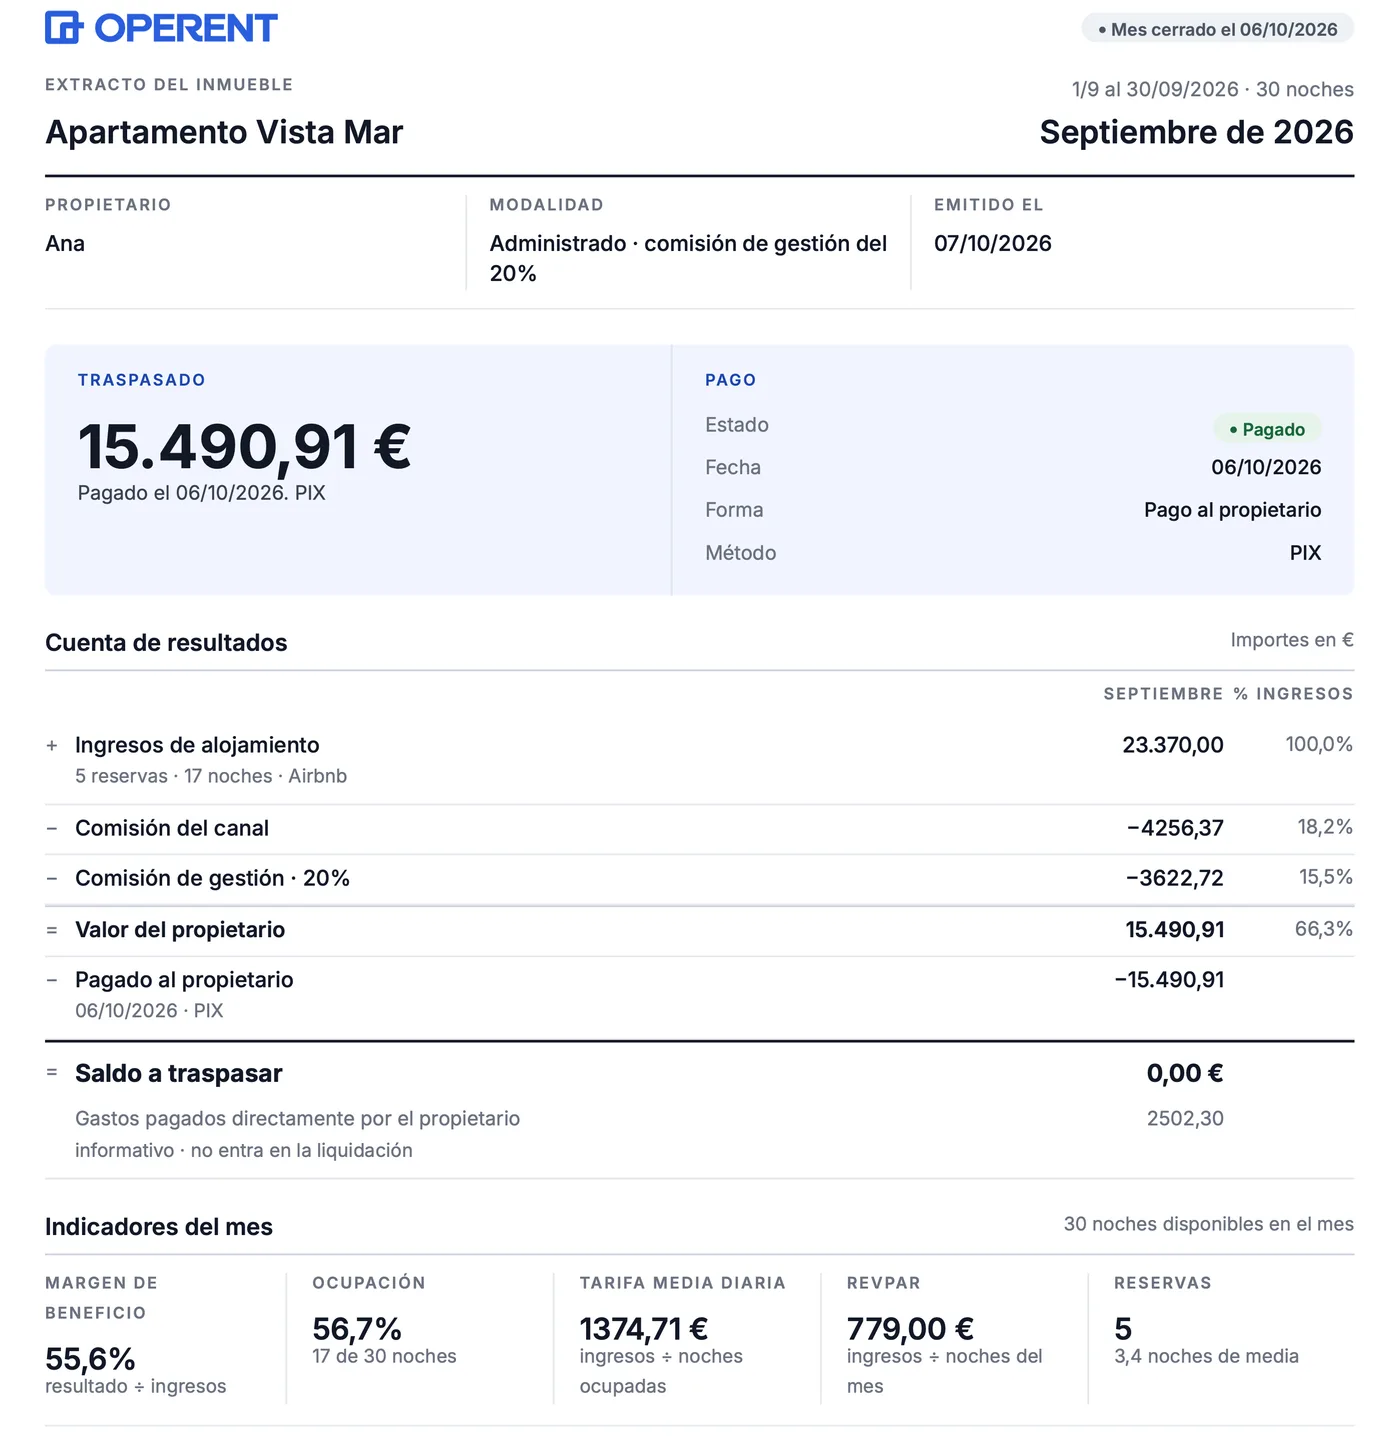Click the percentage '66,3%'
1400x1452 pixels.
[1323, 929]
